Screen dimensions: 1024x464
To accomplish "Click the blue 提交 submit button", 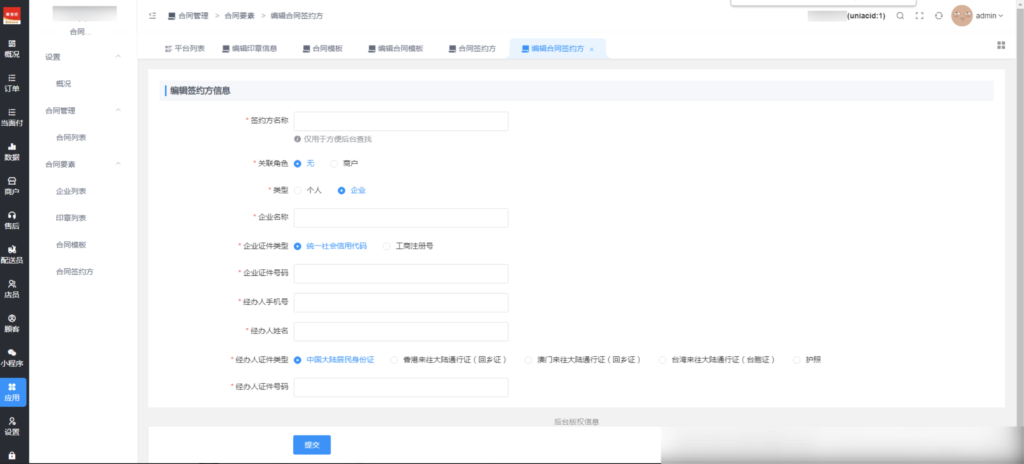I will (312, 445).
